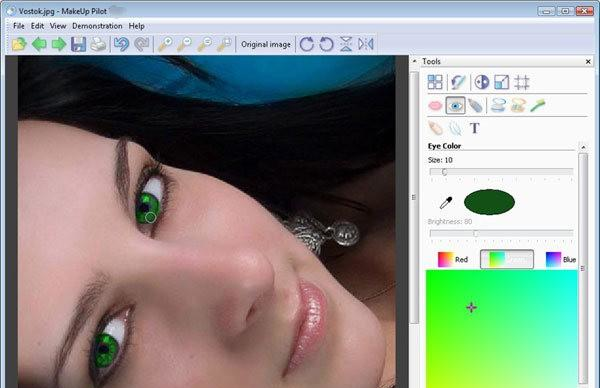Switch to the Red color palette

pos(453,259)
